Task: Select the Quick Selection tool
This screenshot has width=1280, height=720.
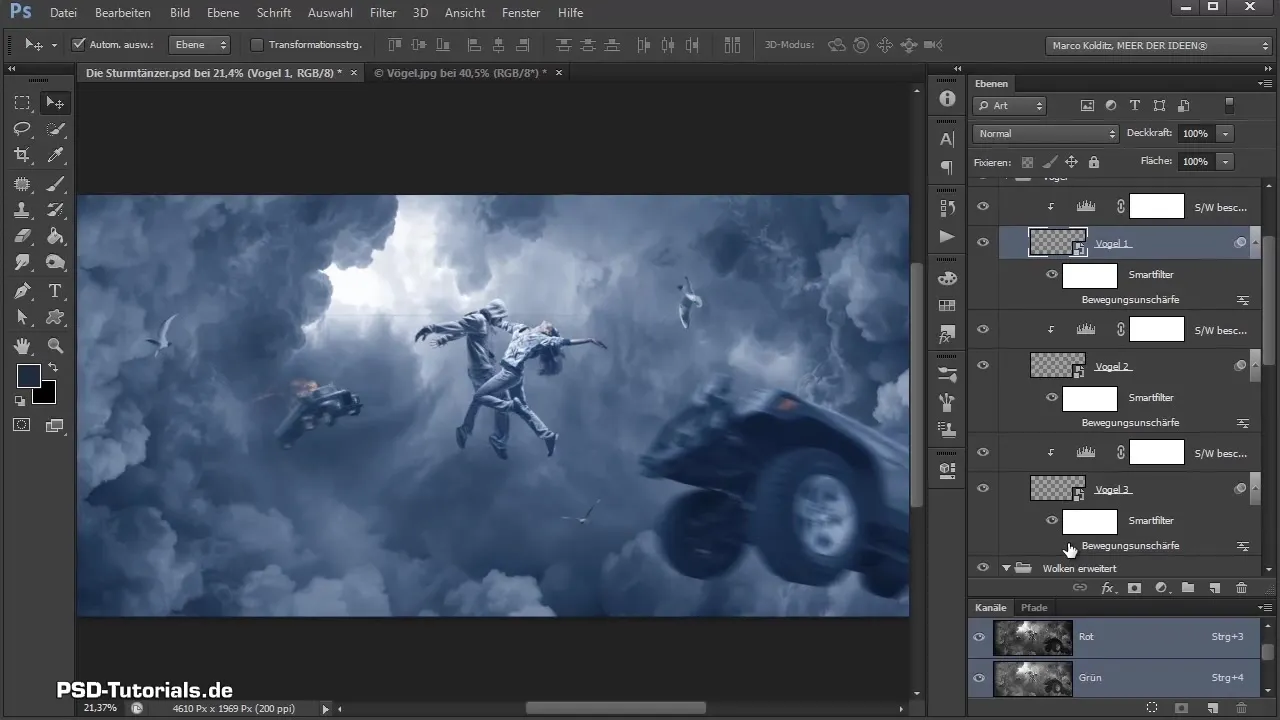Action: click(55, 129)
